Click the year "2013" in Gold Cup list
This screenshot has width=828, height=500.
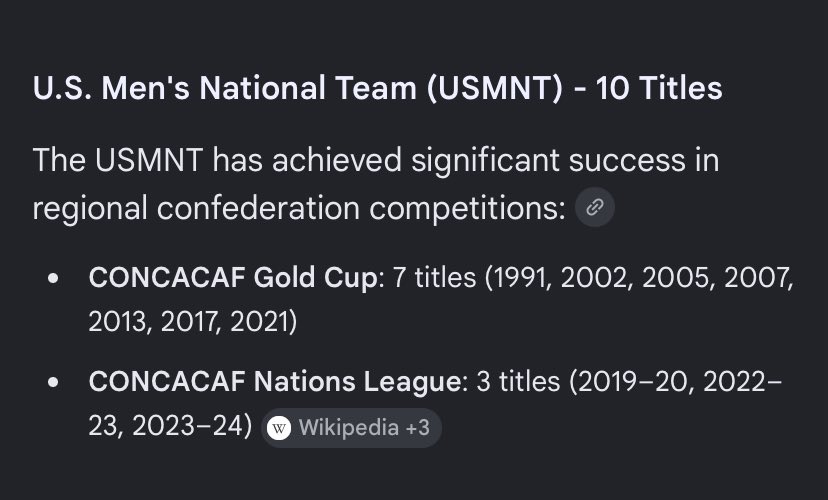[120, 321]
